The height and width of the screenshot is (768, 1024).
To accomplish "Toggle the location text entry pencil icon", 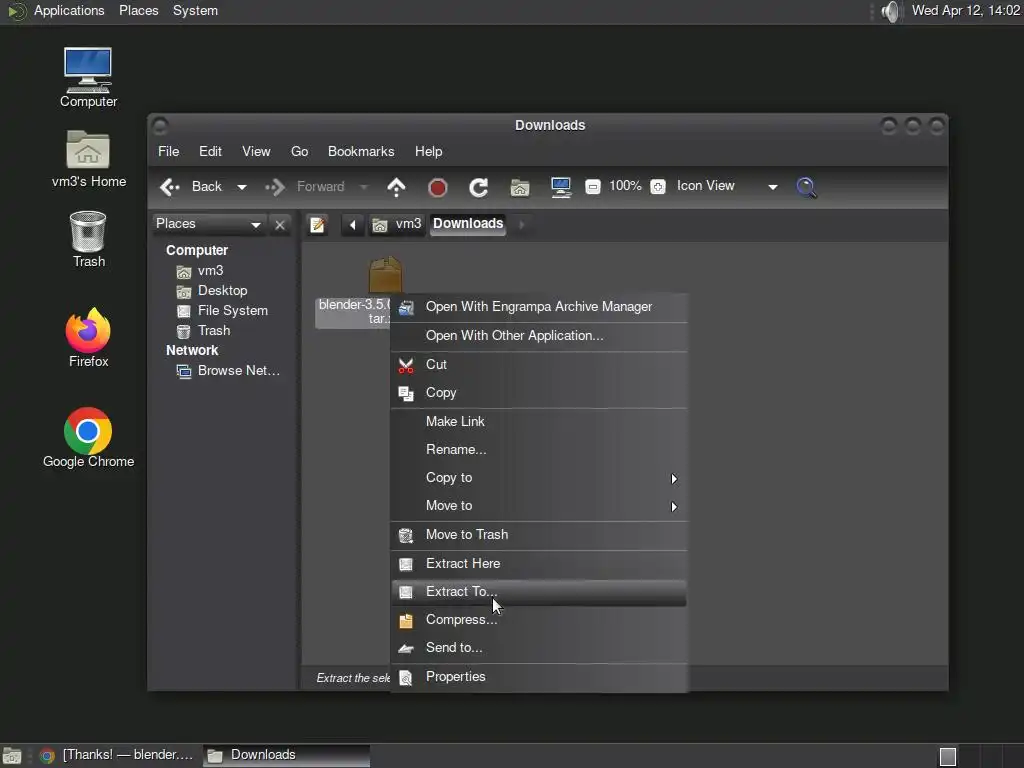I will click(318, 225).
